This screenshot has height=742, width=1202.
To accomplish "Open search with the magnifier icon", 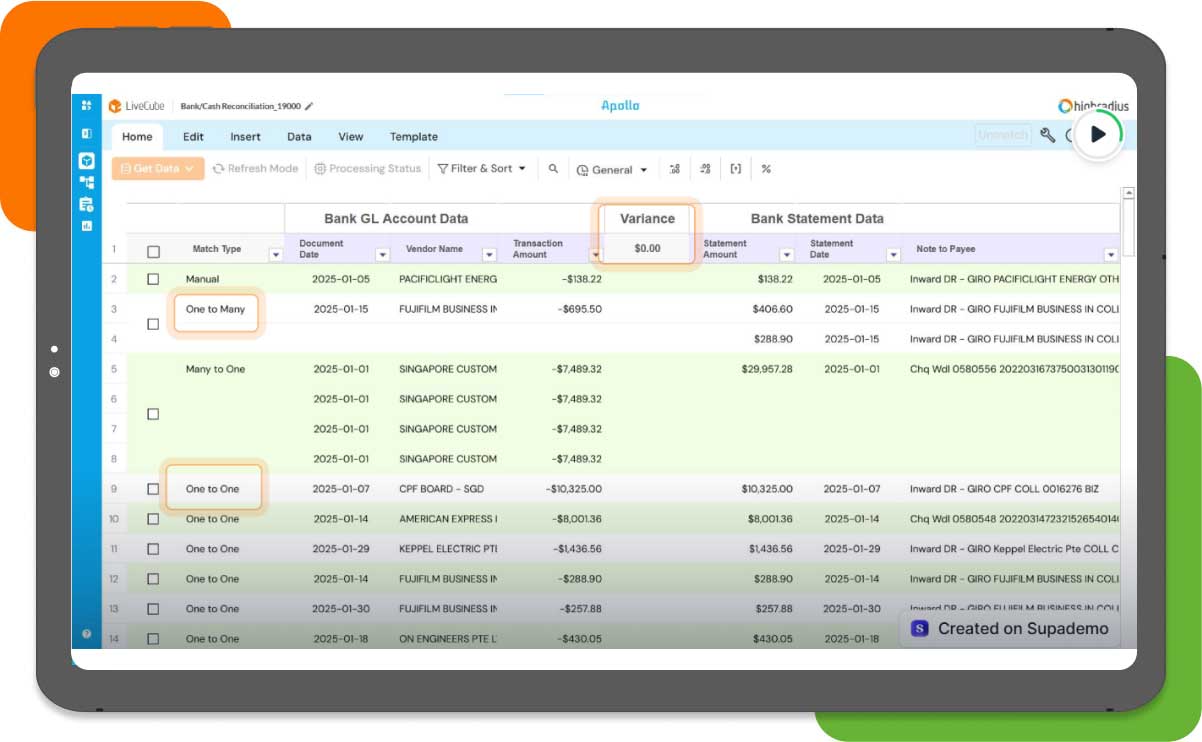I will click(552, 169).
